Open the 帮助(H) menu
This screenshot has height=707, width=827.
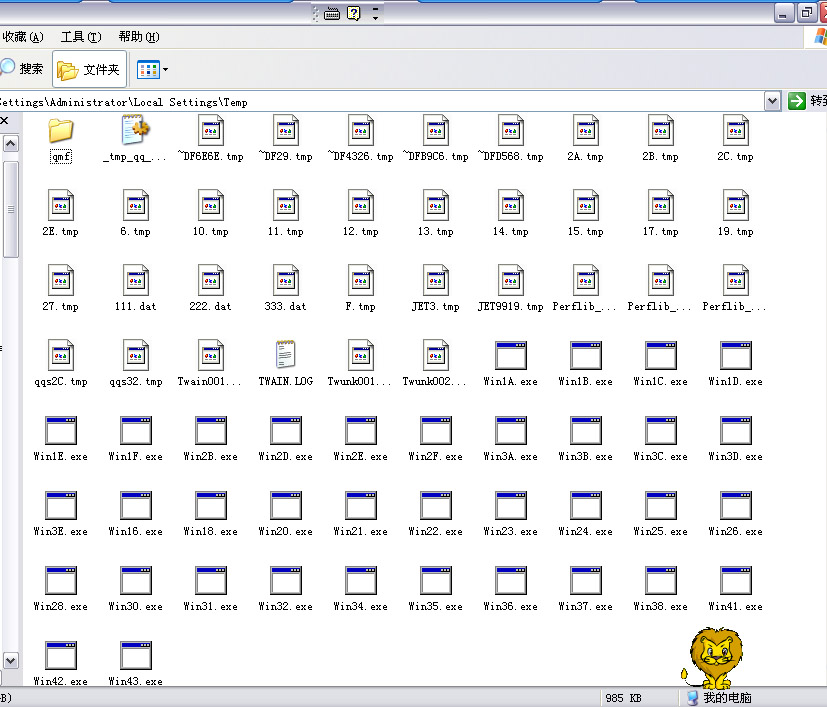(x=139, y=37)
